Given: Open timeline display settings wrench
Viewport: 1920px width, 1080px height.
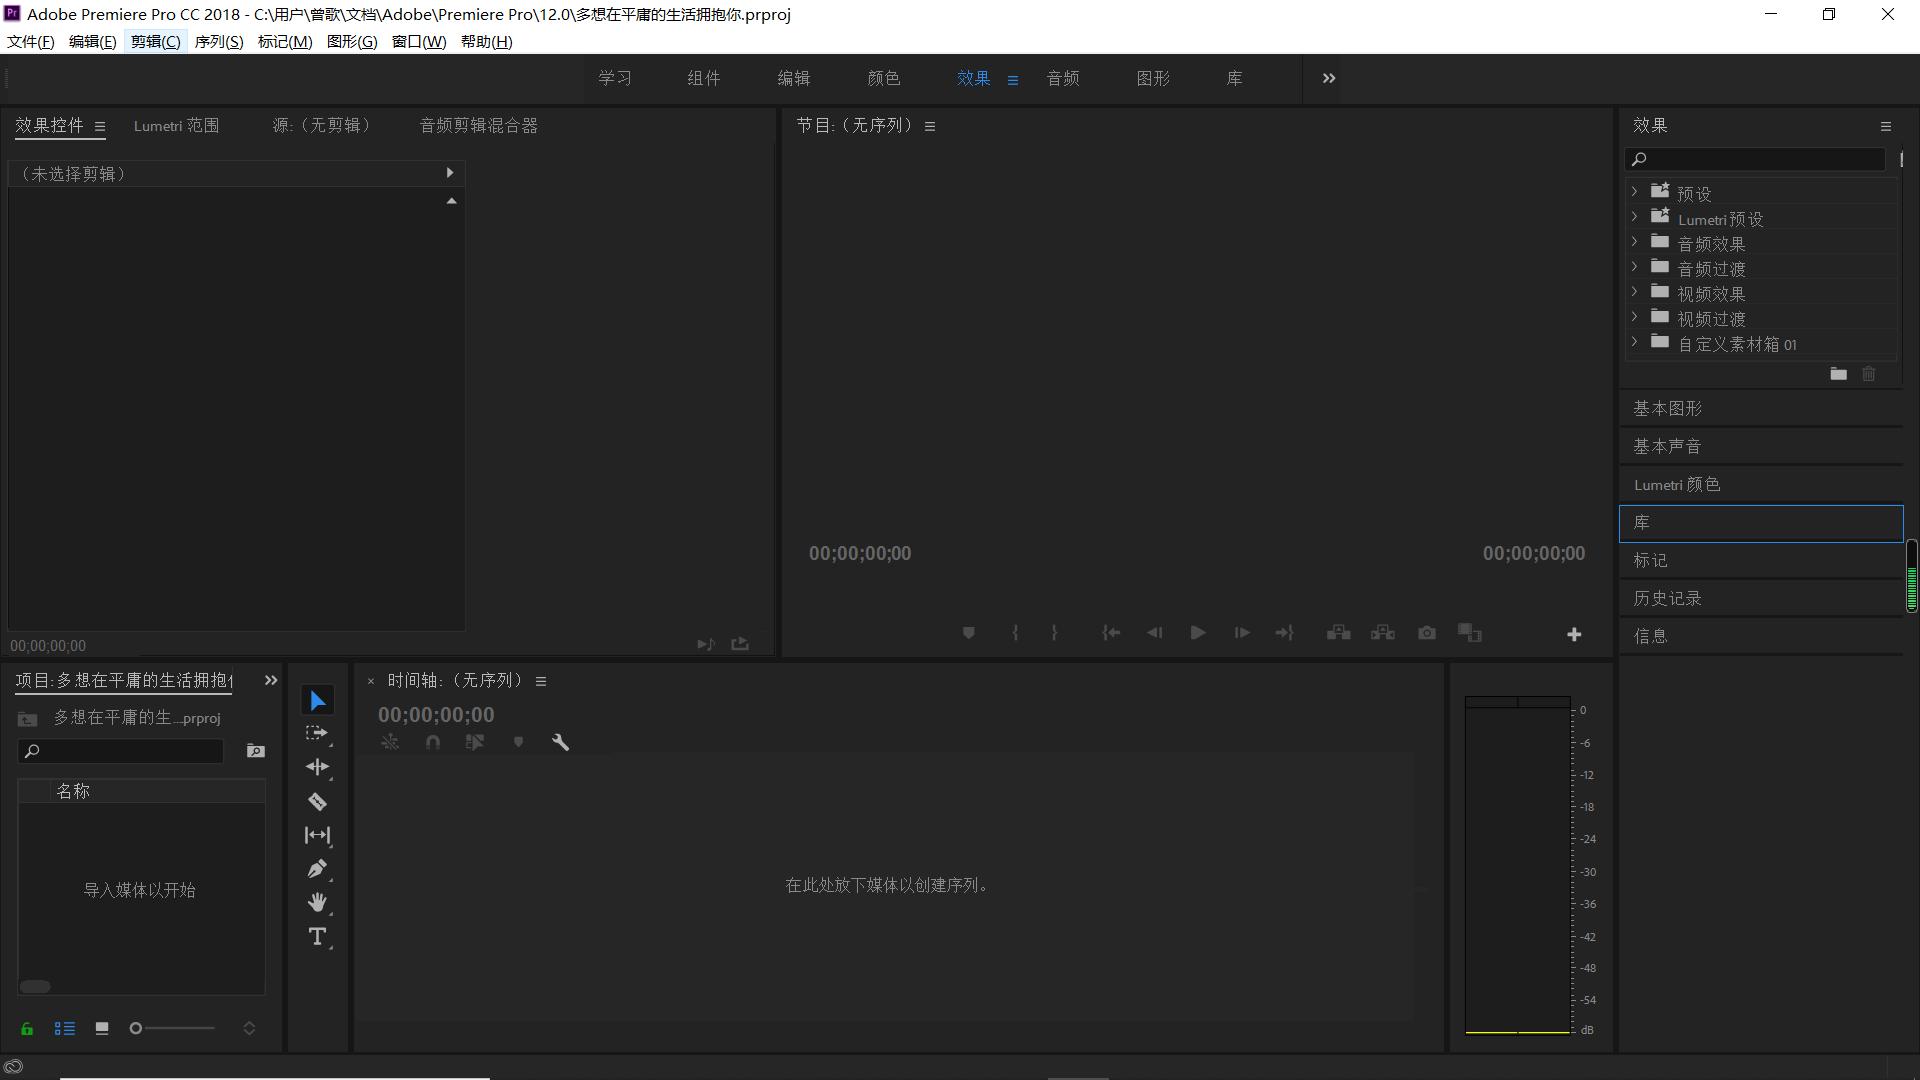Looking at the screenshot, I should click(560, 742).
